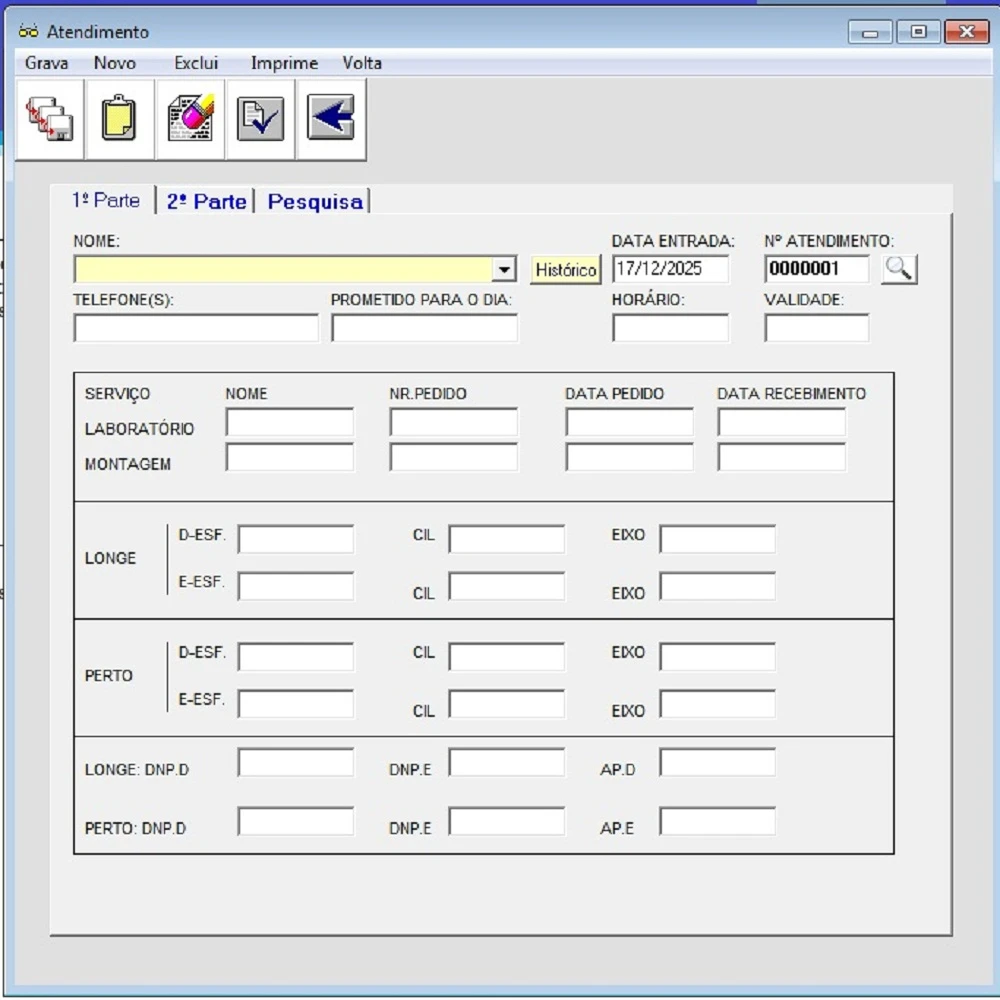Click the Volta back arrow icon
Screen dimensions: 1000x1000
point(330,119)
